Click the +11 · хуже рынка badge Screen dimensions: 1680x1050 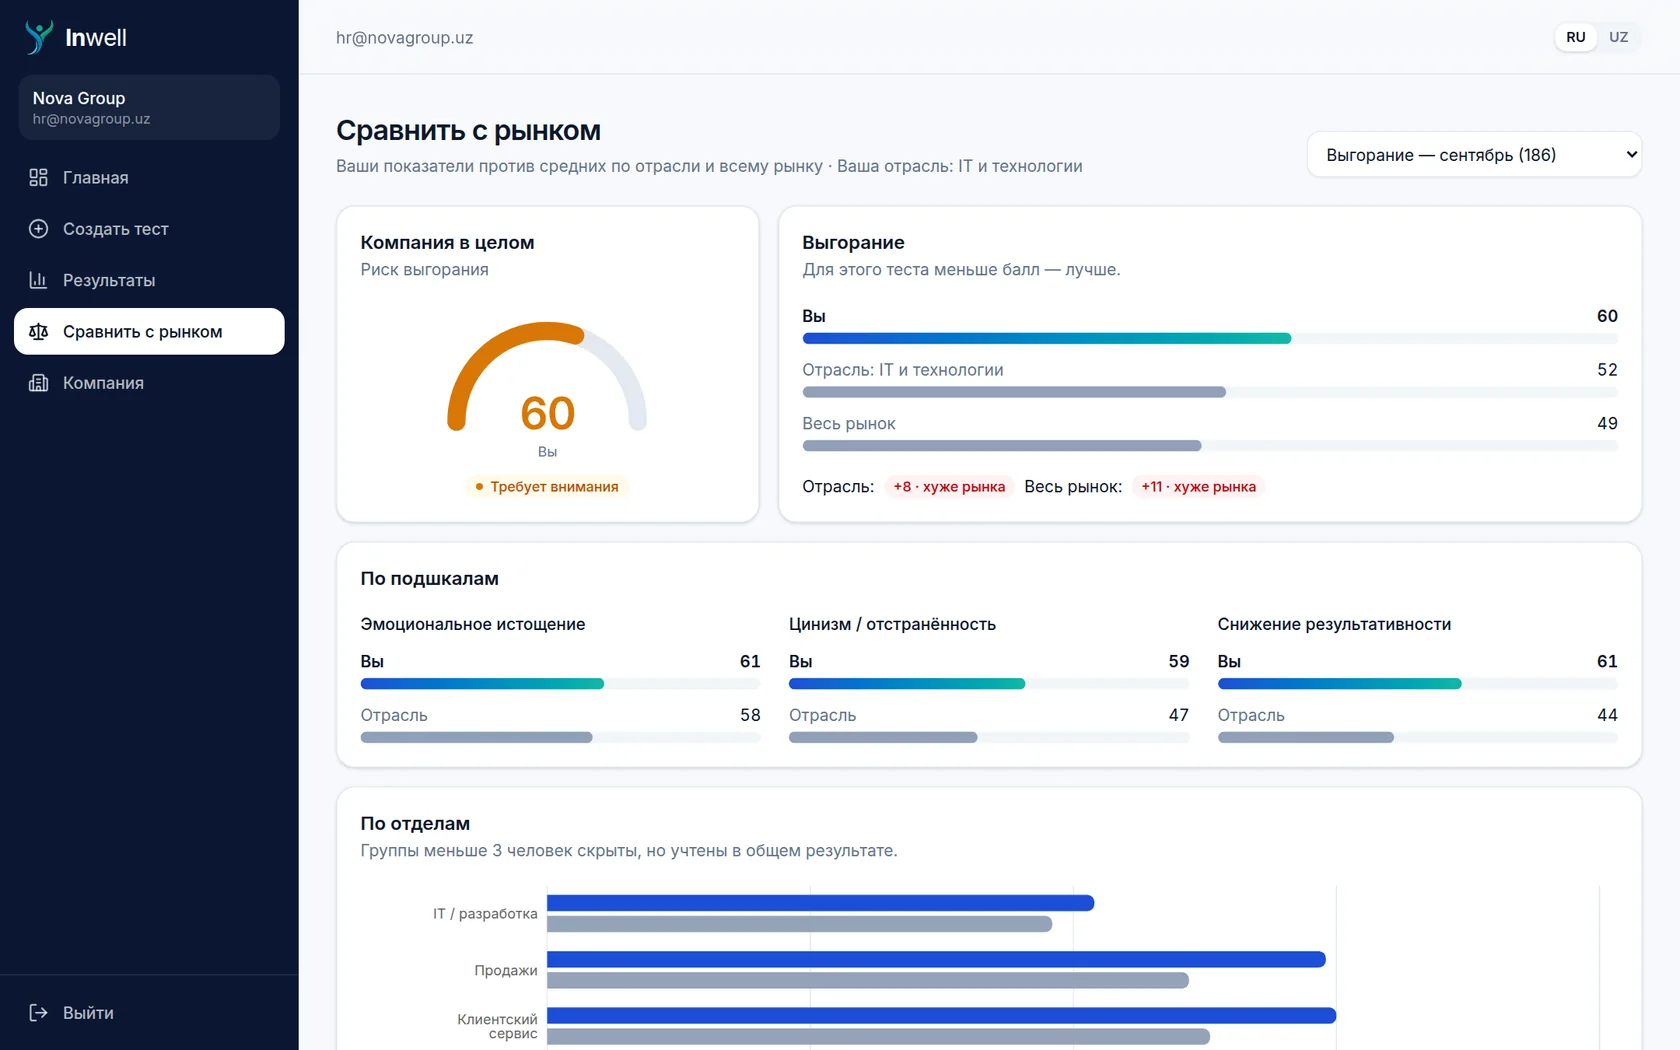[x=1198, y=487]
